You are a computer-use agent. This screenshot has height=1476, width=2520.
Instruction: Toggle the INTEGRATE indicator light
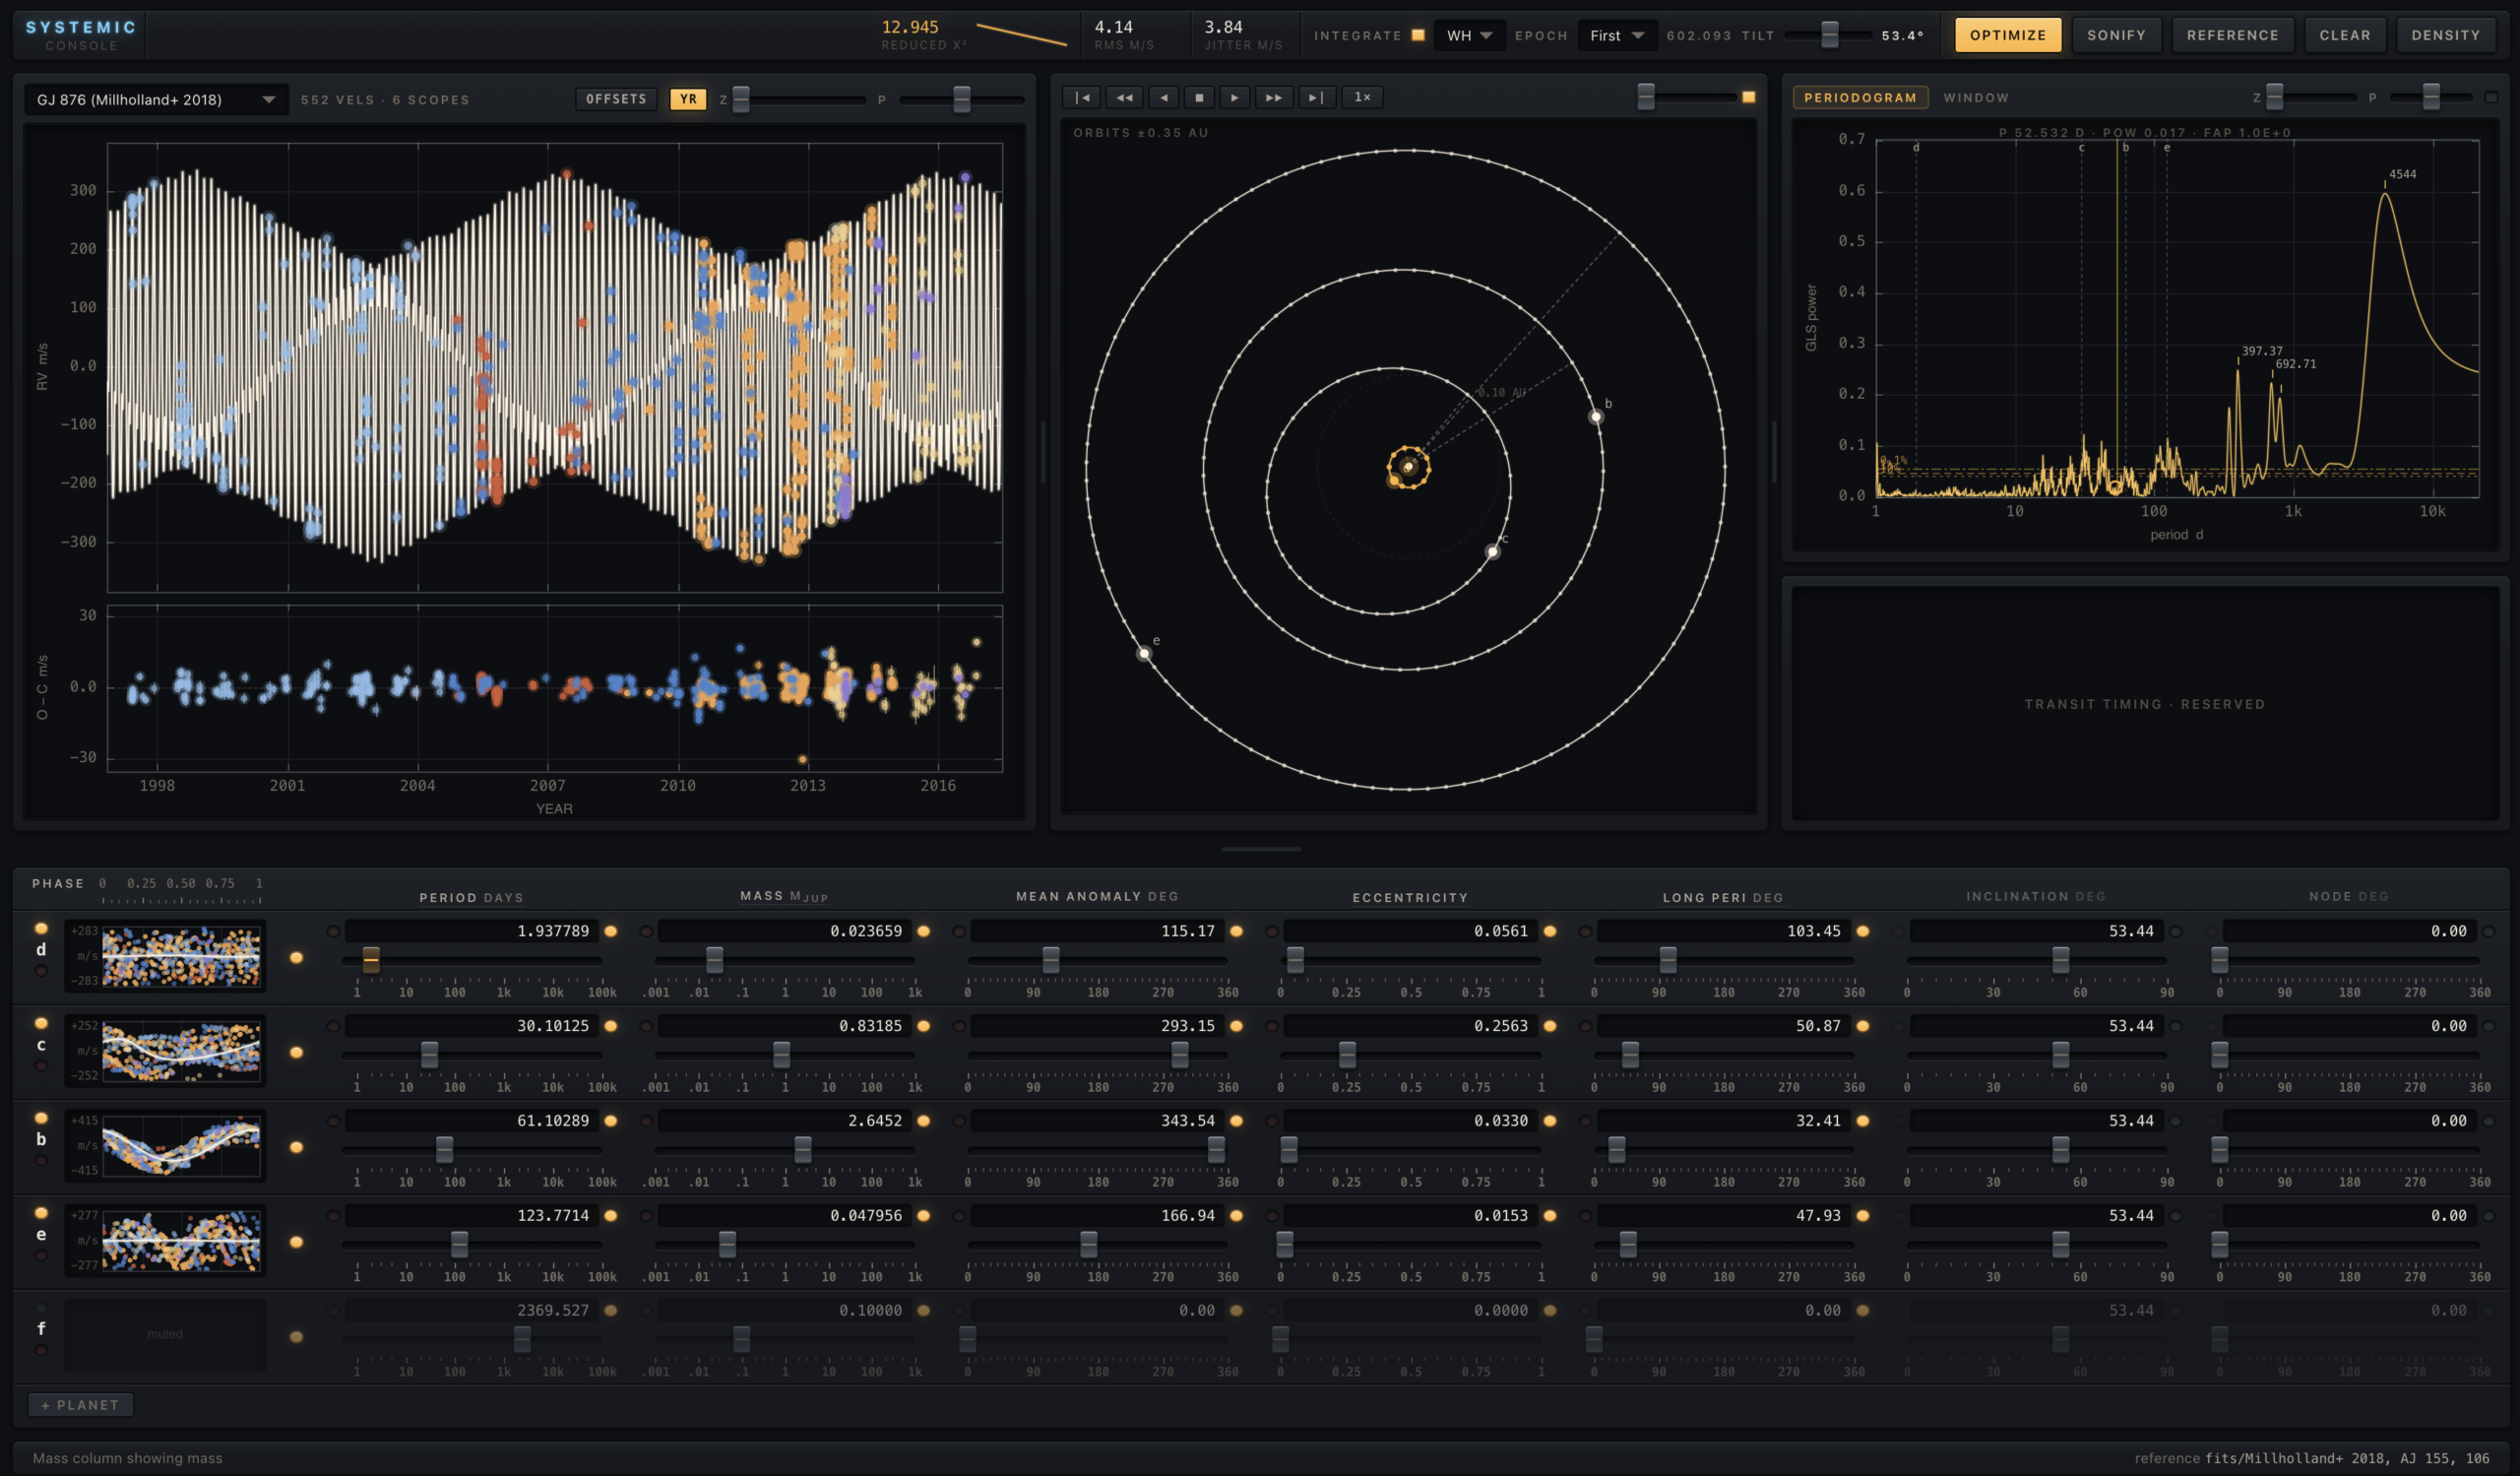point(1417,35)
